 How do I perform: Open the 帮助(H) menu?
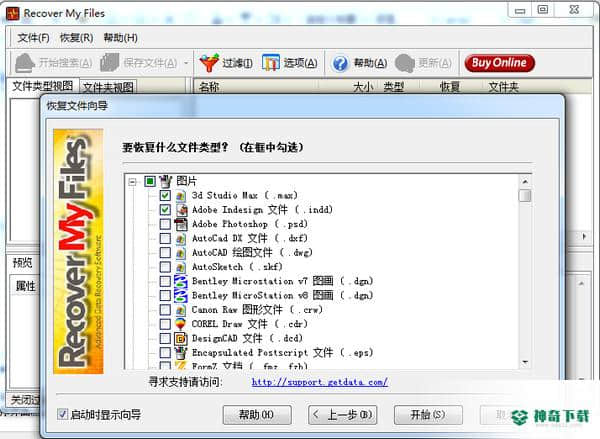click(121, 38)
